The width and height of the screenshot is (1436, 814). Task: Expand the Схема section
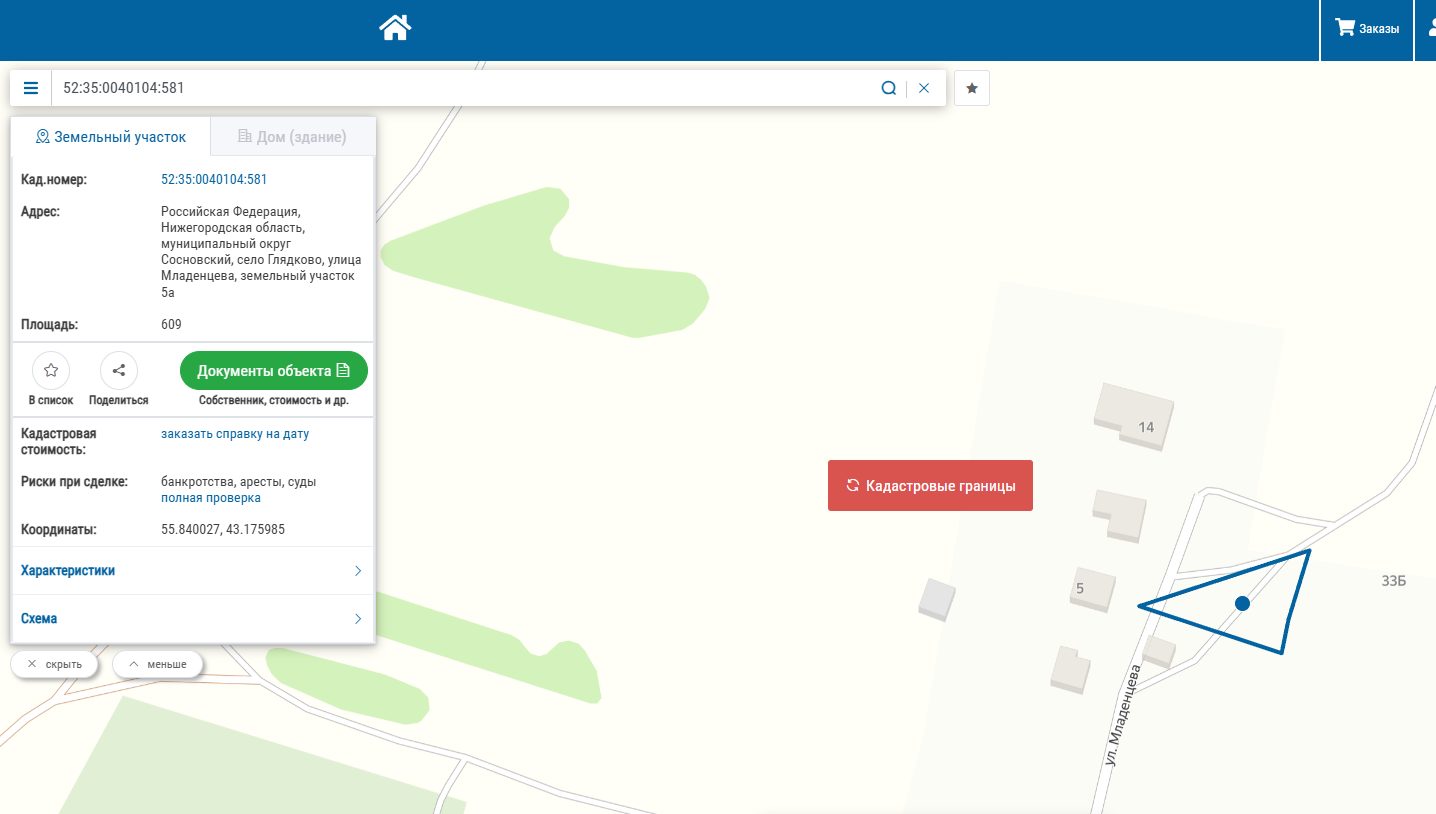pyautogui.click(x=192, y=619)
